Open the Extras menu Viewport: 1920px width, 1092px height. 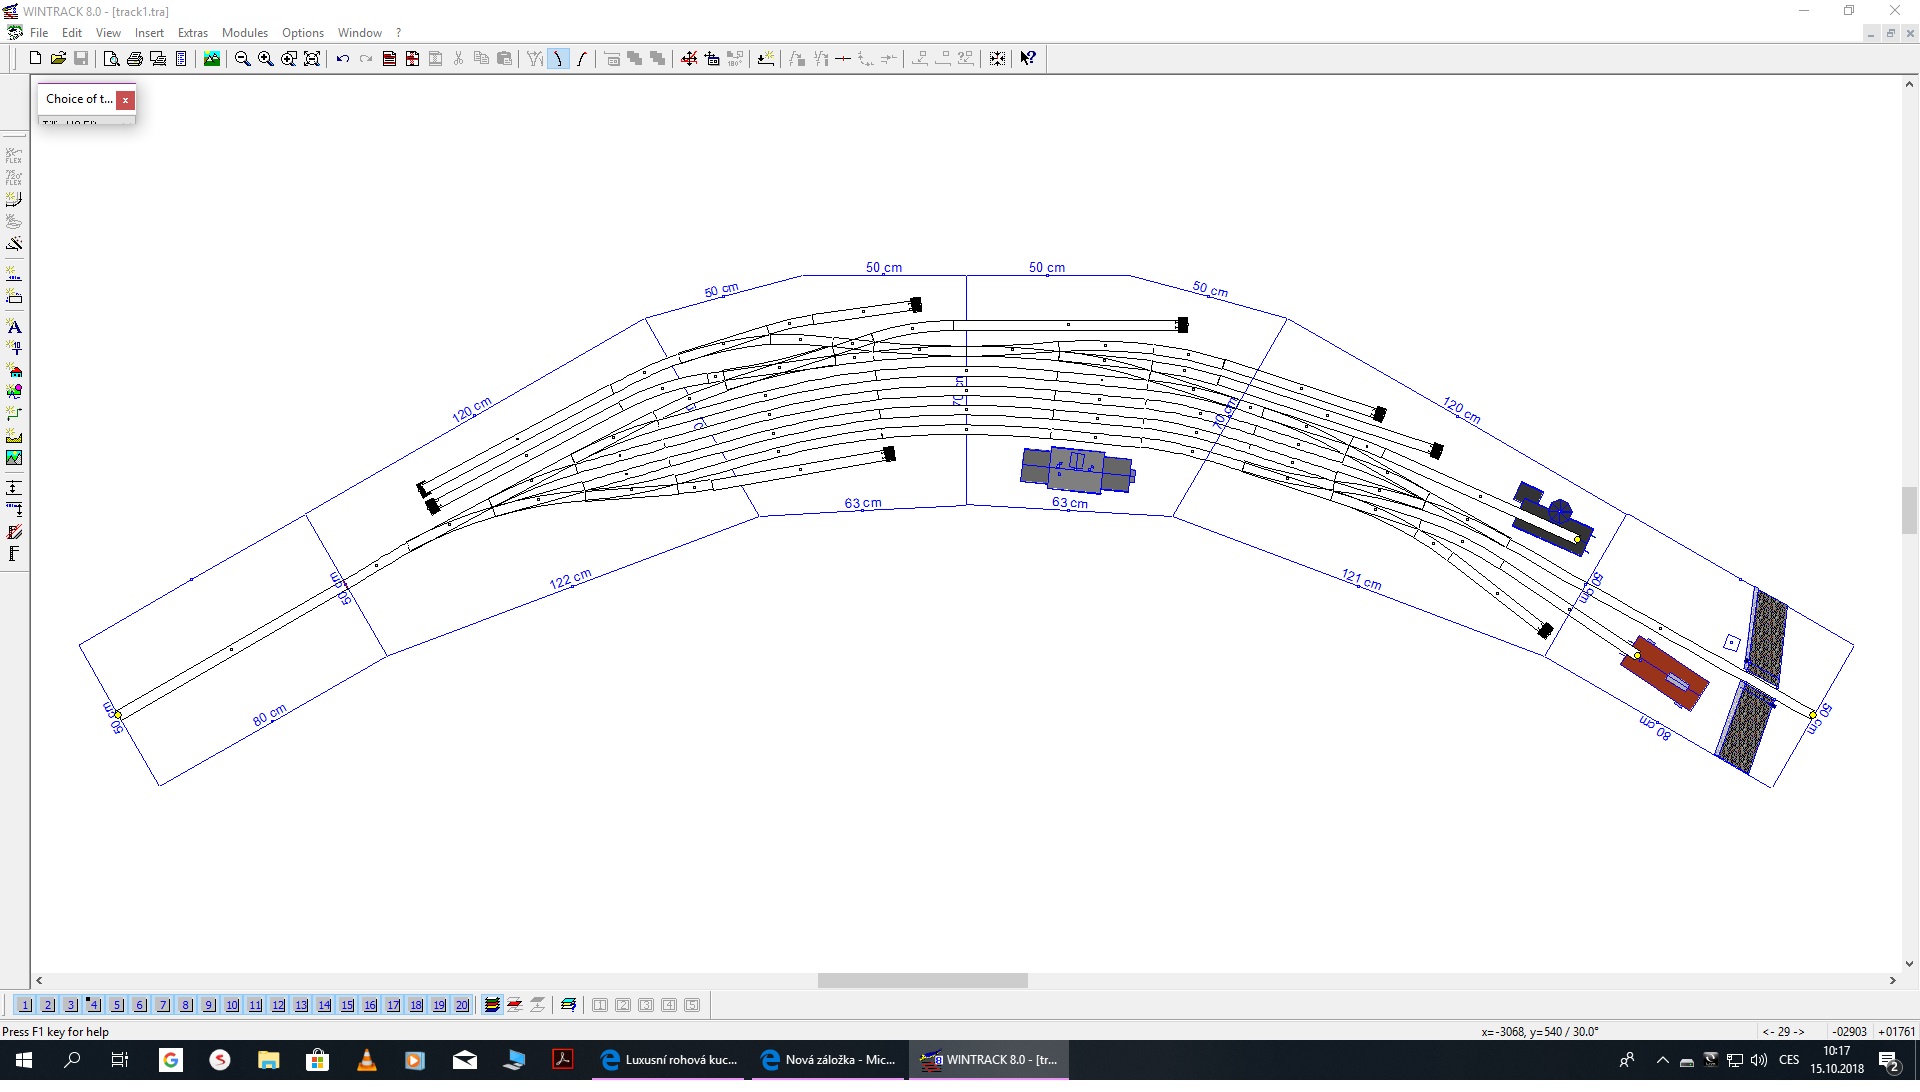[x=192, y=33]
